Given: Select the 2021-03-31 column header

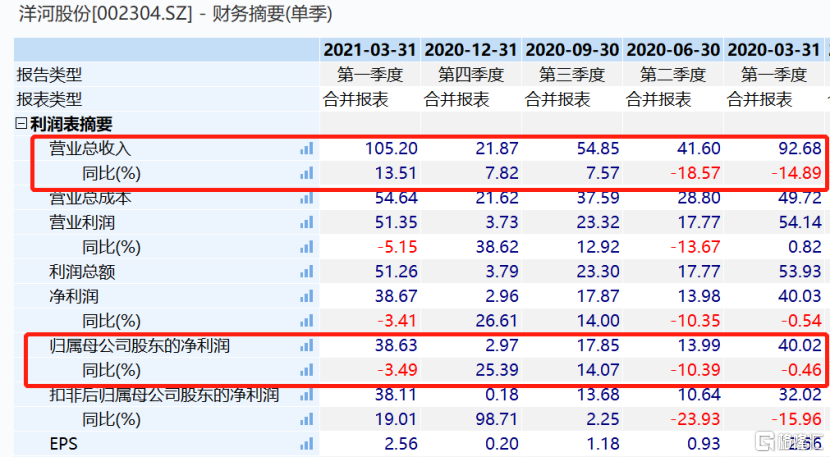Looking at the screenshot, I should [x=369, y=50].
